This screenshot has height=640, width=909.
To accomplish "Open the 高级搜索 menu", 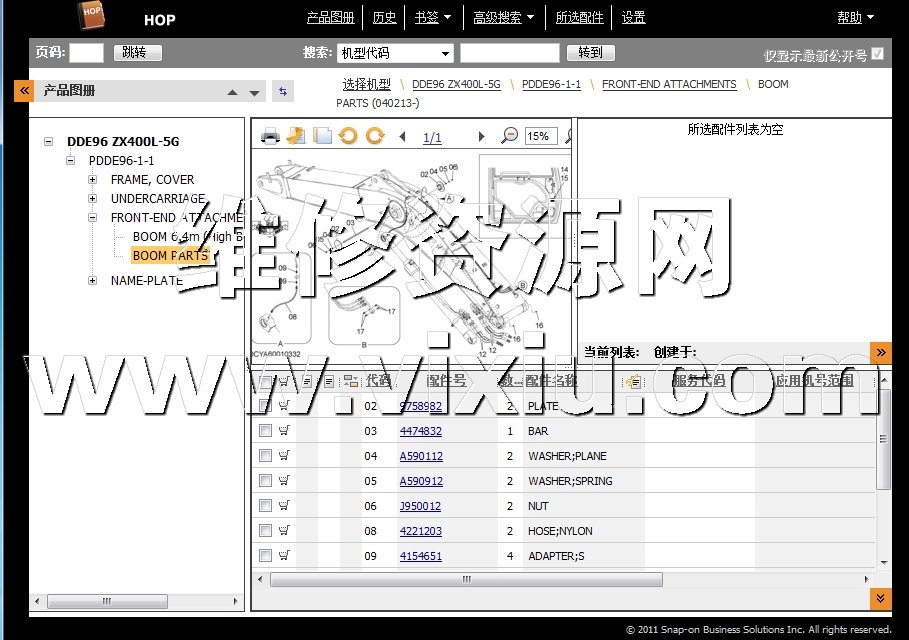I will click(x=504, y=17).
